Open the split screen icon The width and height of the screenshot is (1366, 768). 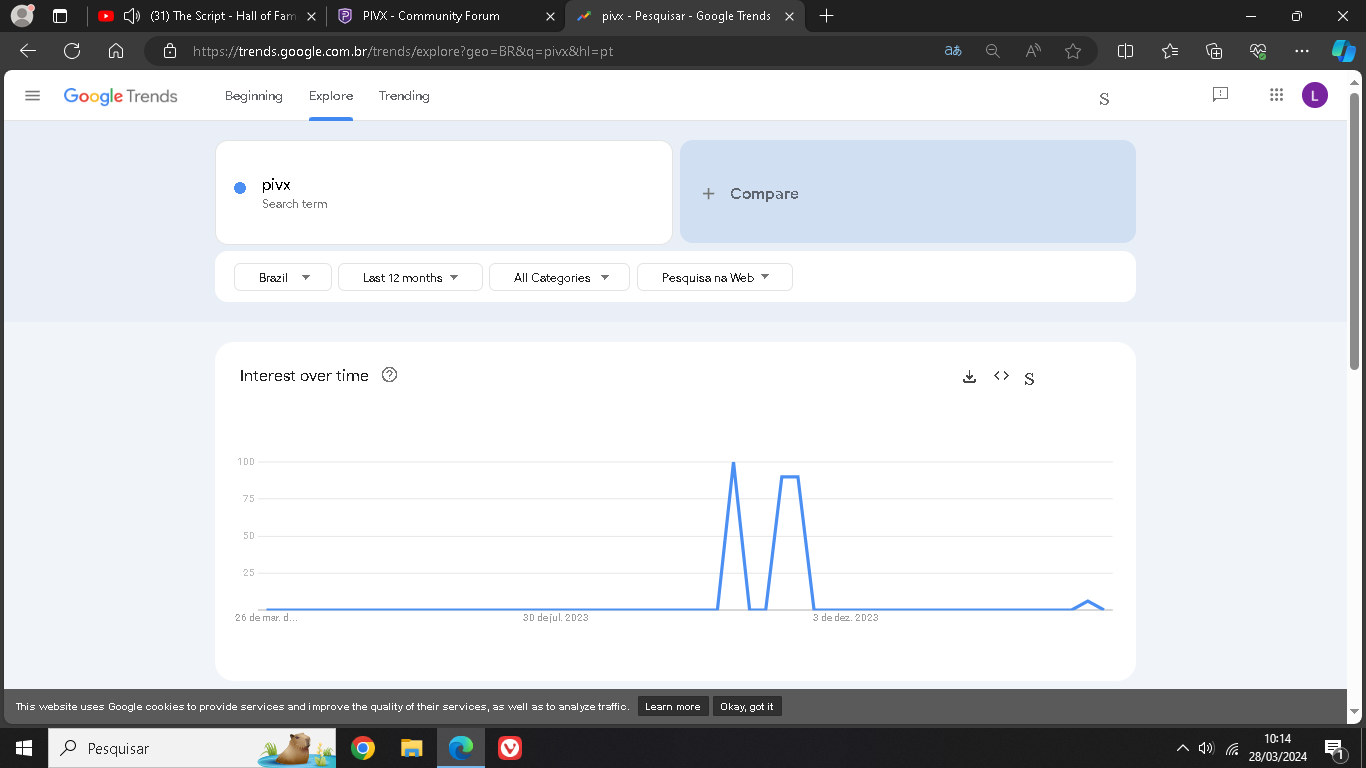coord(1125,51)
